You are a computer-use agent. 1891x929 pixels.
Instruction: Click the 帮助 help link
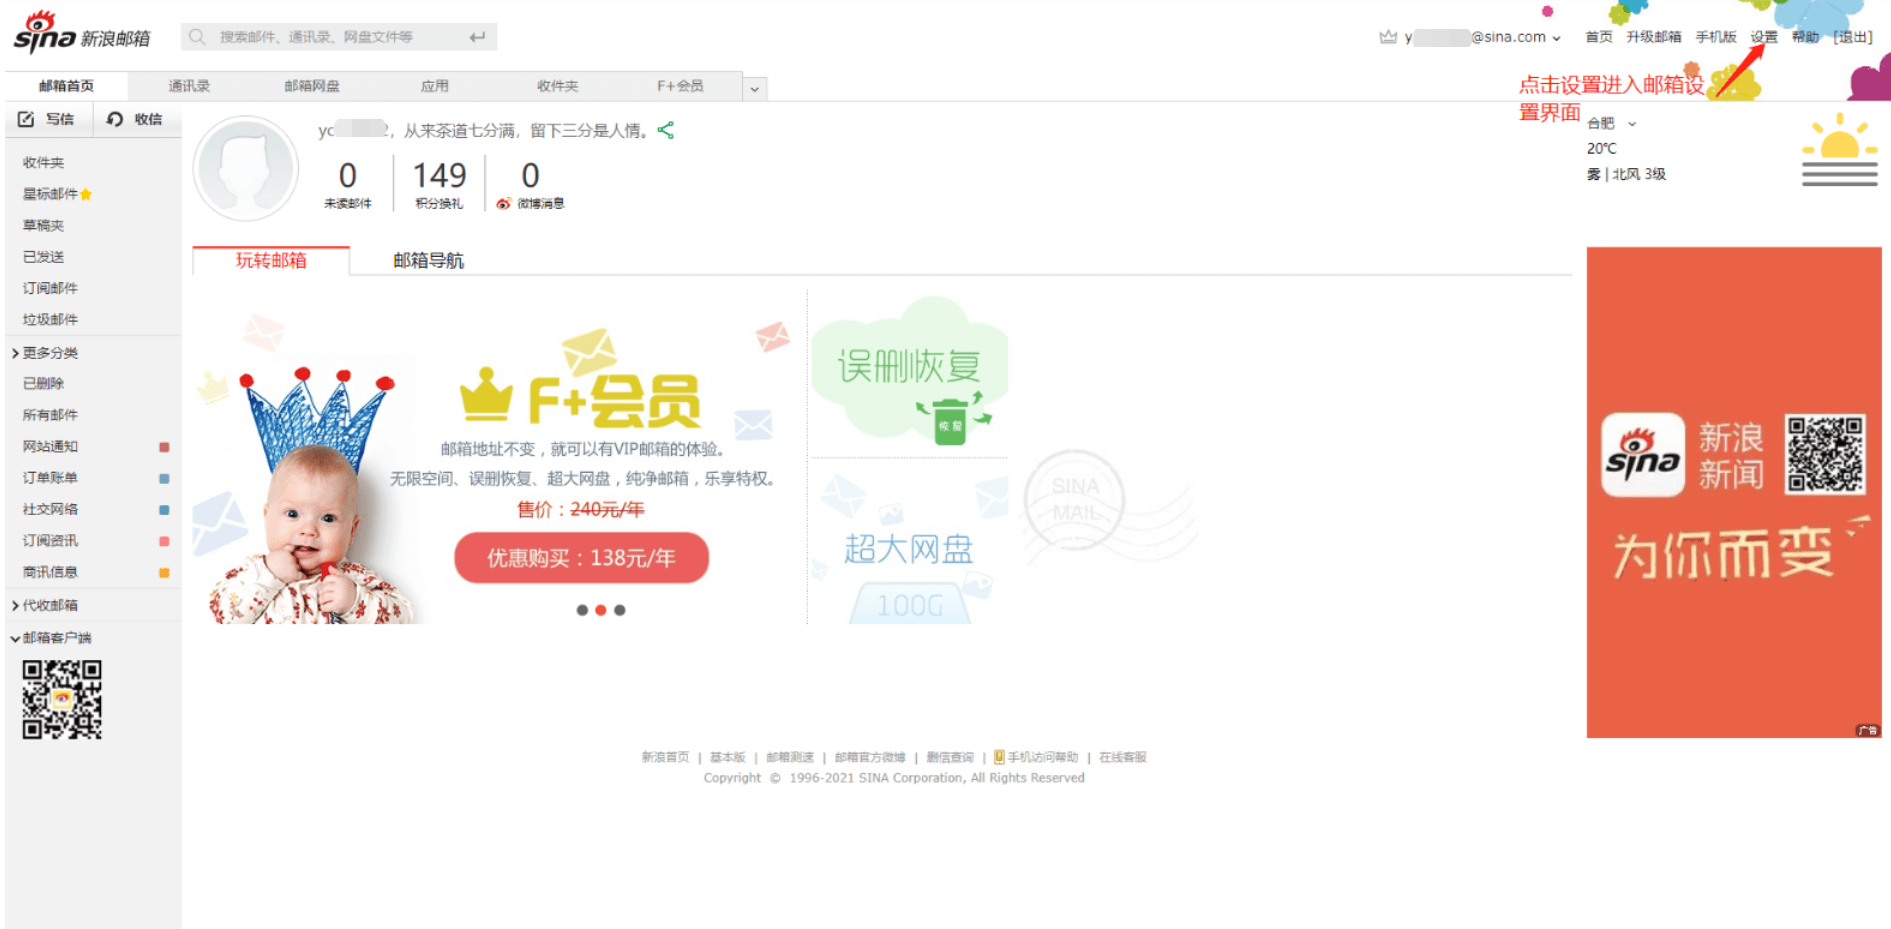pyautogui.click(x=1806, y=37)
